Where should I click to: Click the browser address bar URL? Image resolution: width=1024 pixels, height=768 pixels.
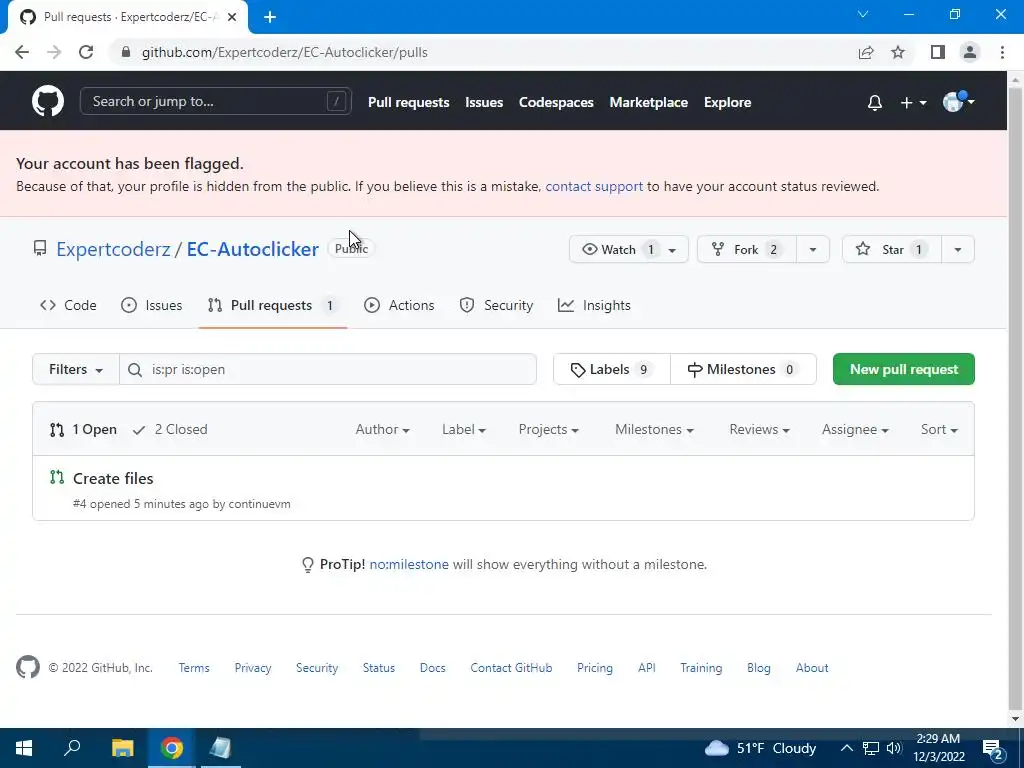pos(285,52)
